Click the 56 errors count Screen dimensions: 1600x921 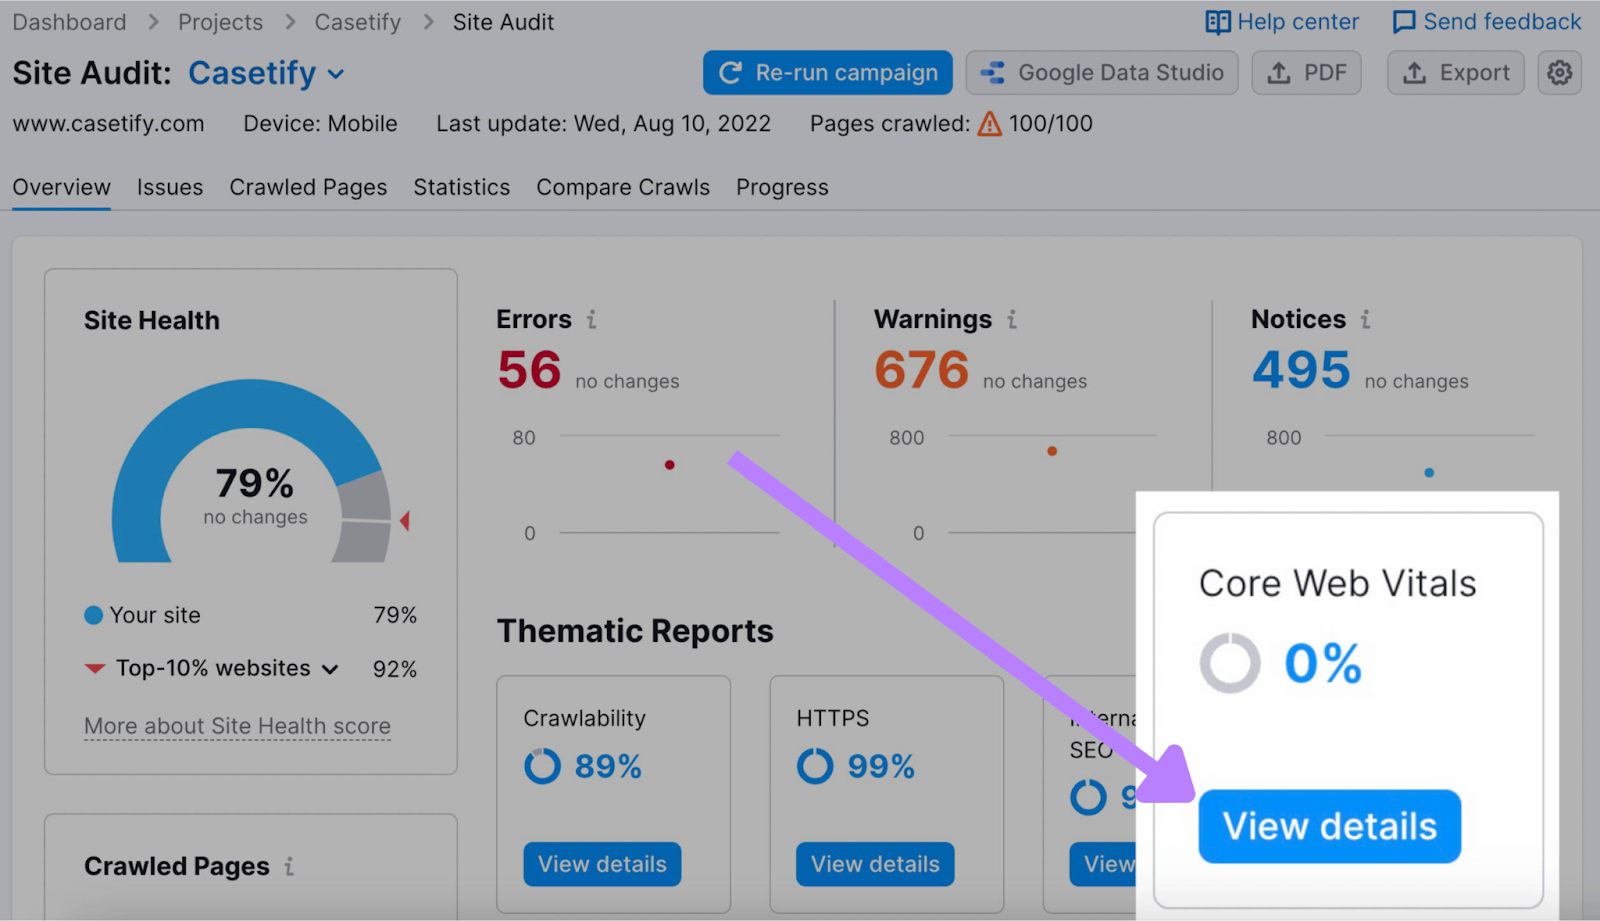[x=530, y=370]
